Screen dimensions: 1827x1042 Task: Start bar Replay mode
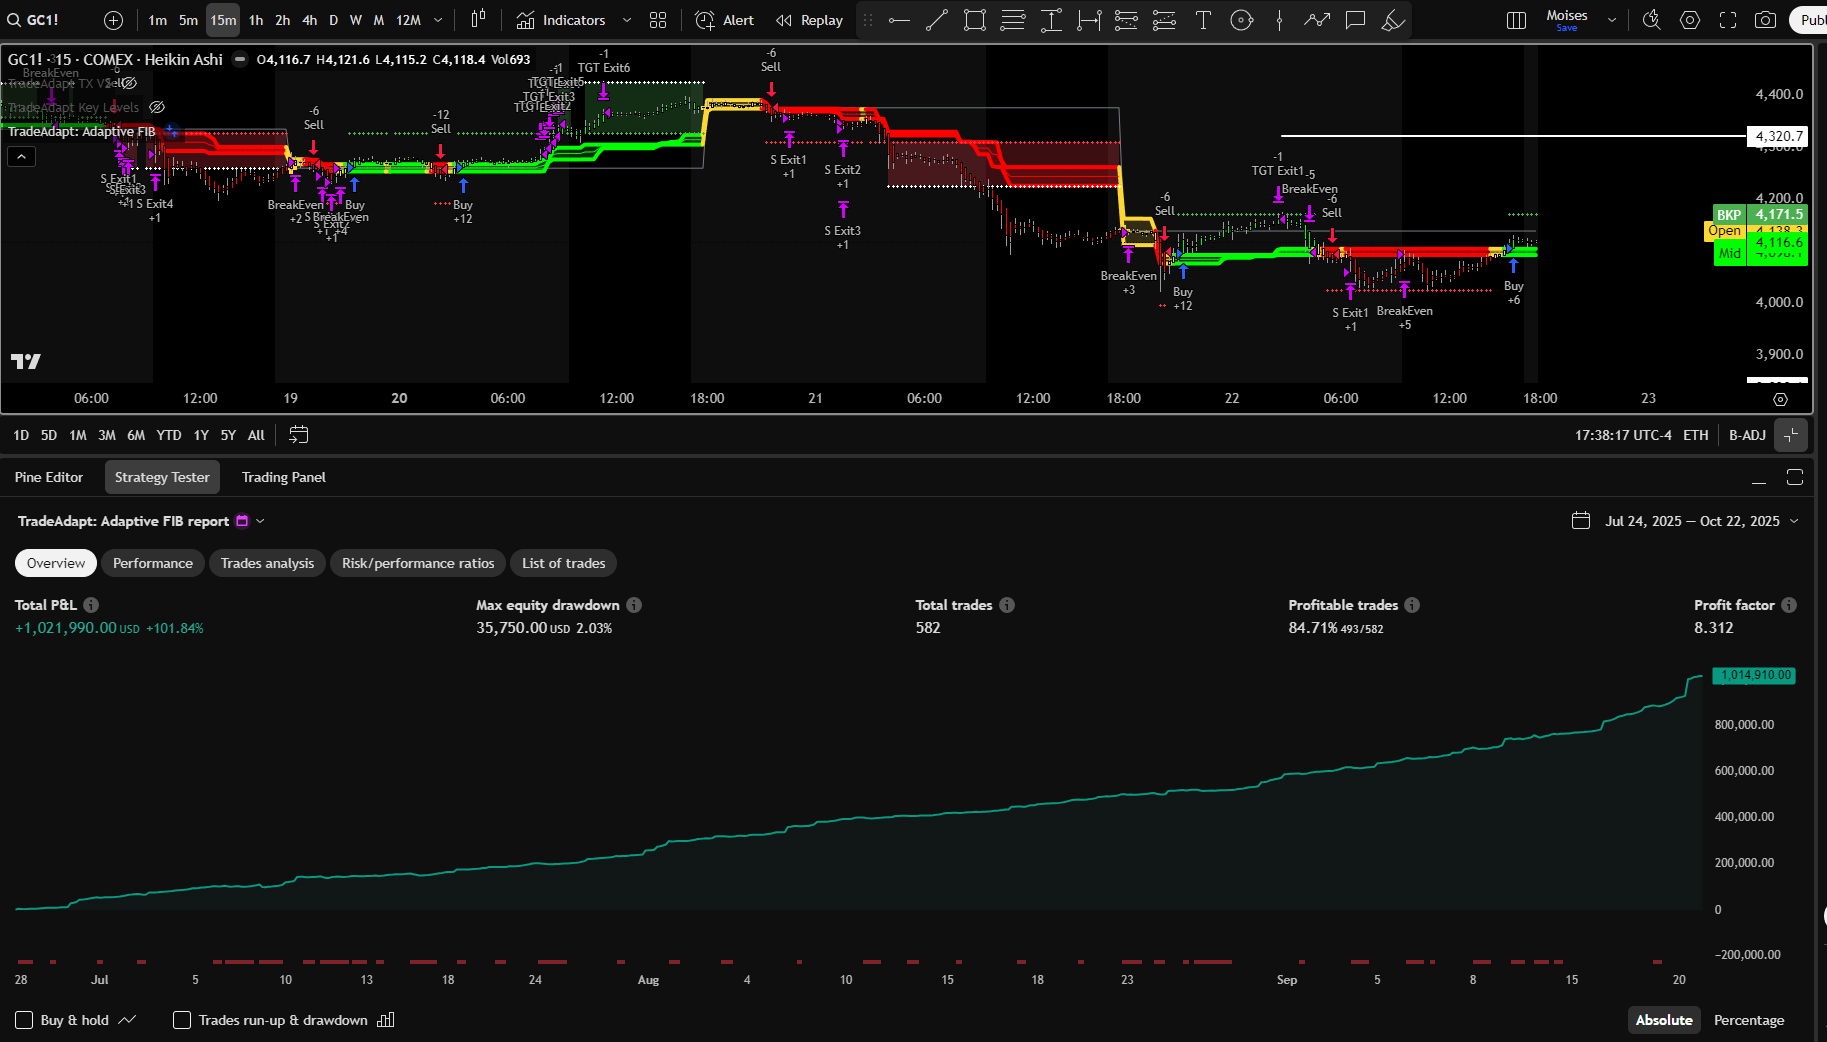coord(808,20)
